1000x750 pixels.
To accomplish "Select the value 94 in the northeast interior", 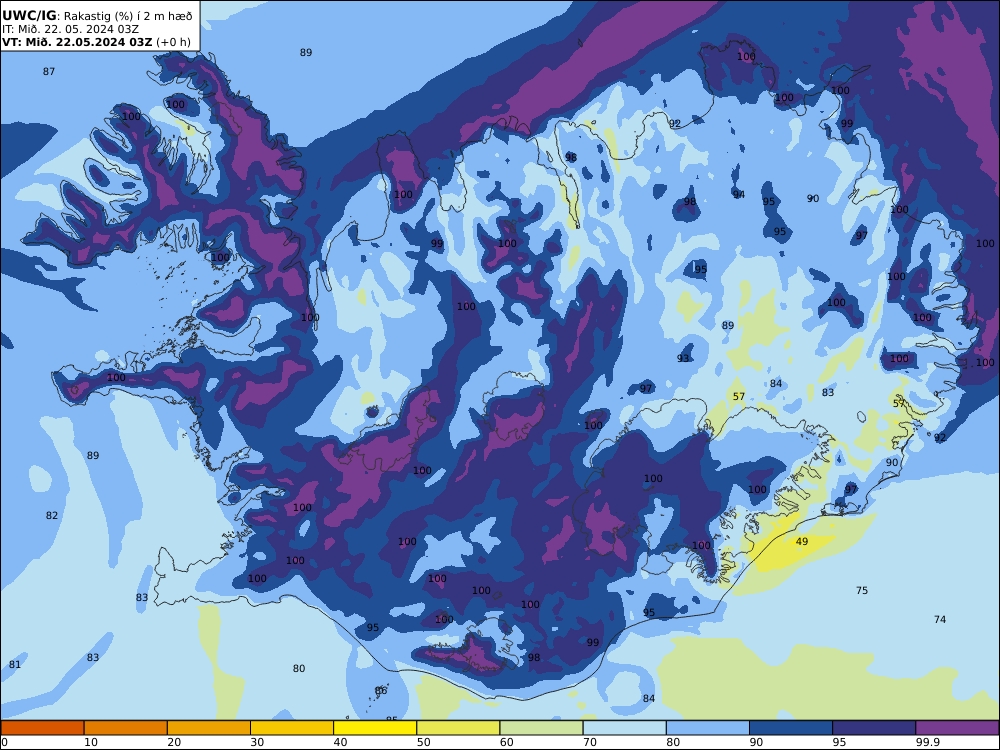I will [x=739, y=195].
